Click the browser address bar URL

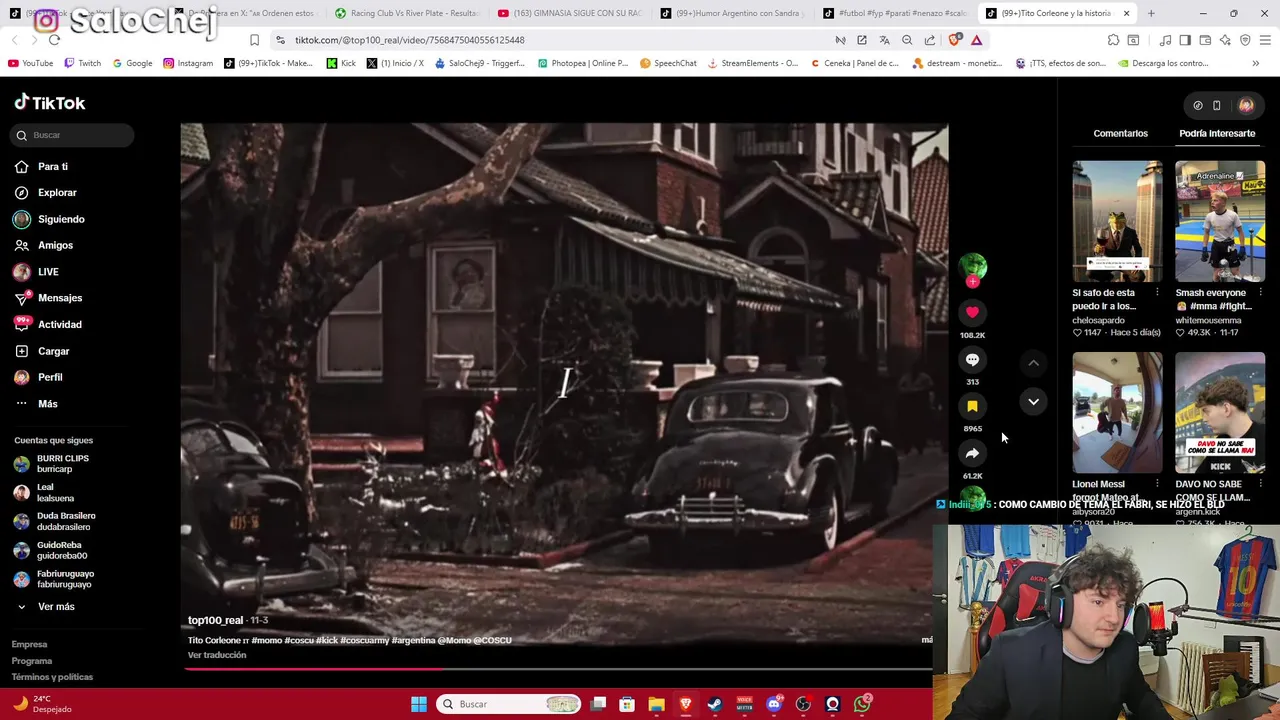(410, 40)
